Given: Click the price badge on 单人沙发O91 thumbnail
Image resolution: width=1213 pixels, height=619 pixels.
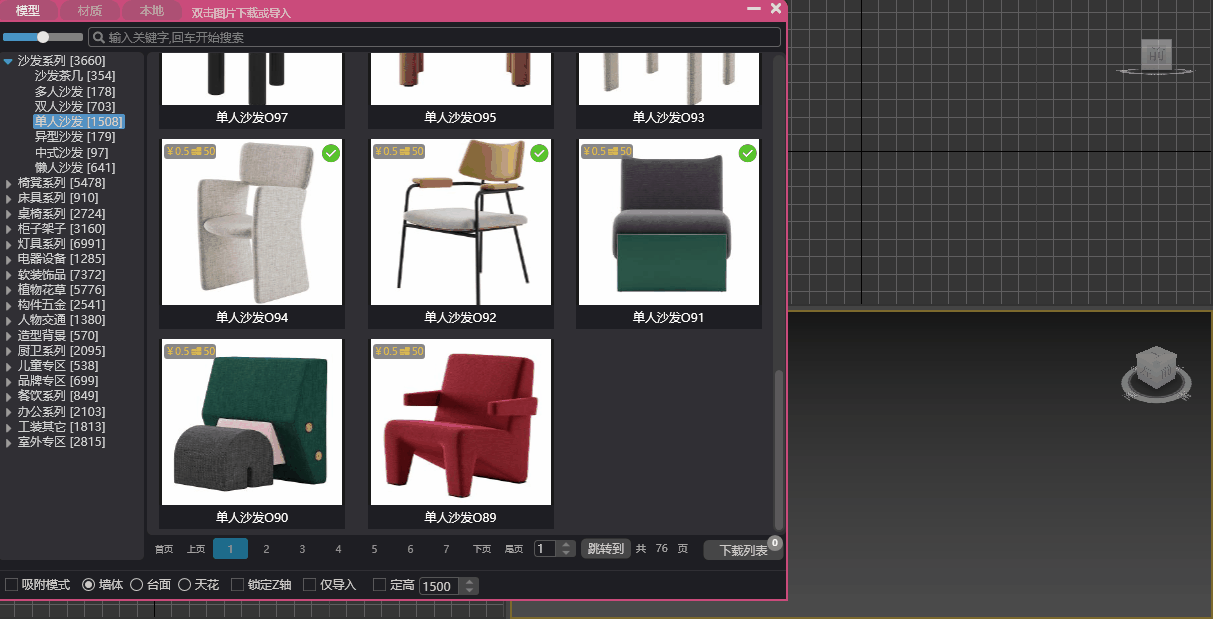Looking at the screenshot, I should (606, 152).
